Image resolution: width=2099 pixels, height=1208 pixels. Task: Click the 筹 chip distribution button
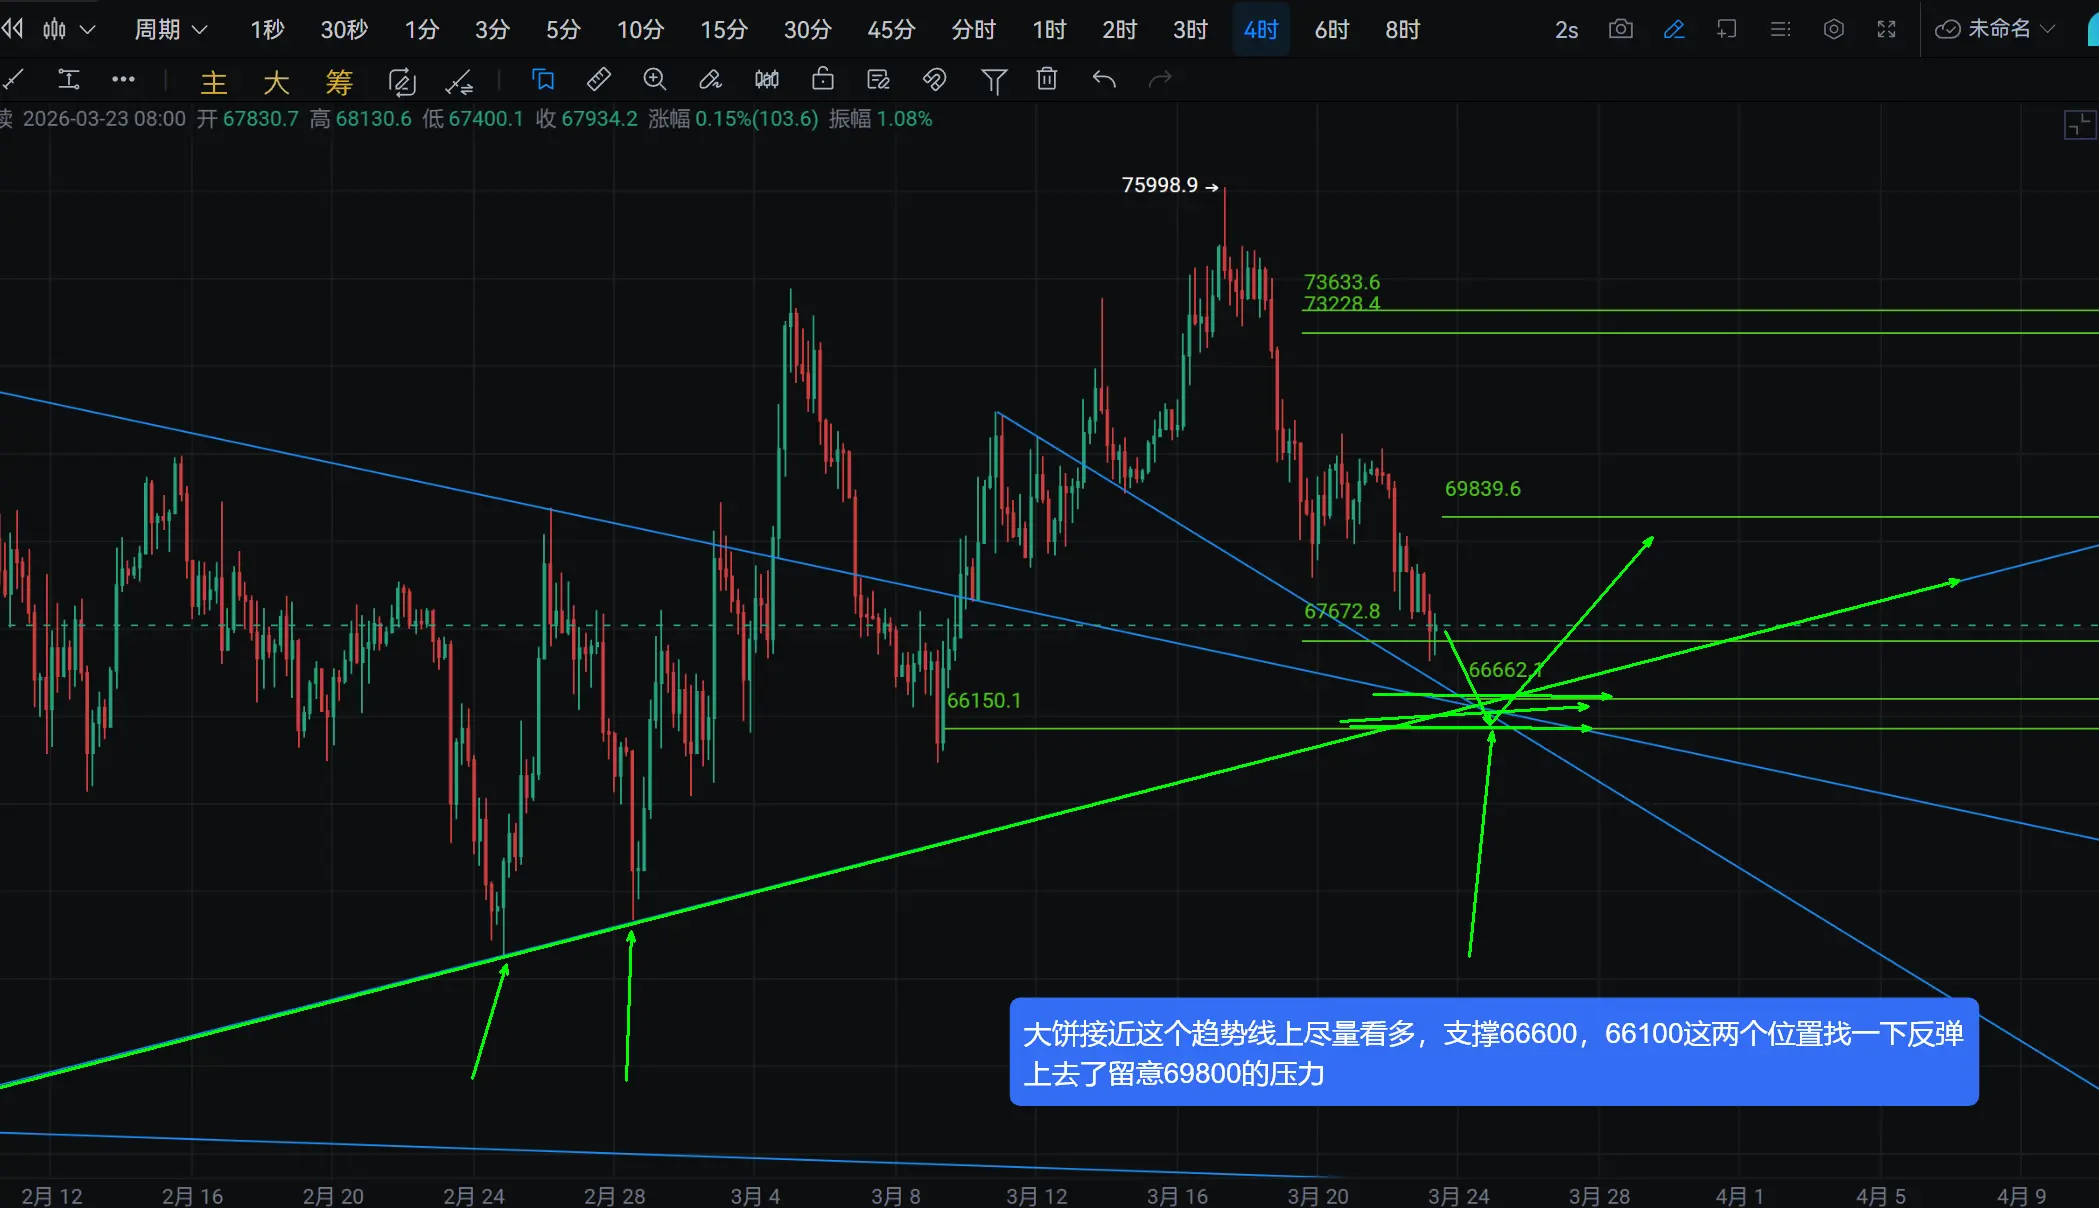[339, 82]
